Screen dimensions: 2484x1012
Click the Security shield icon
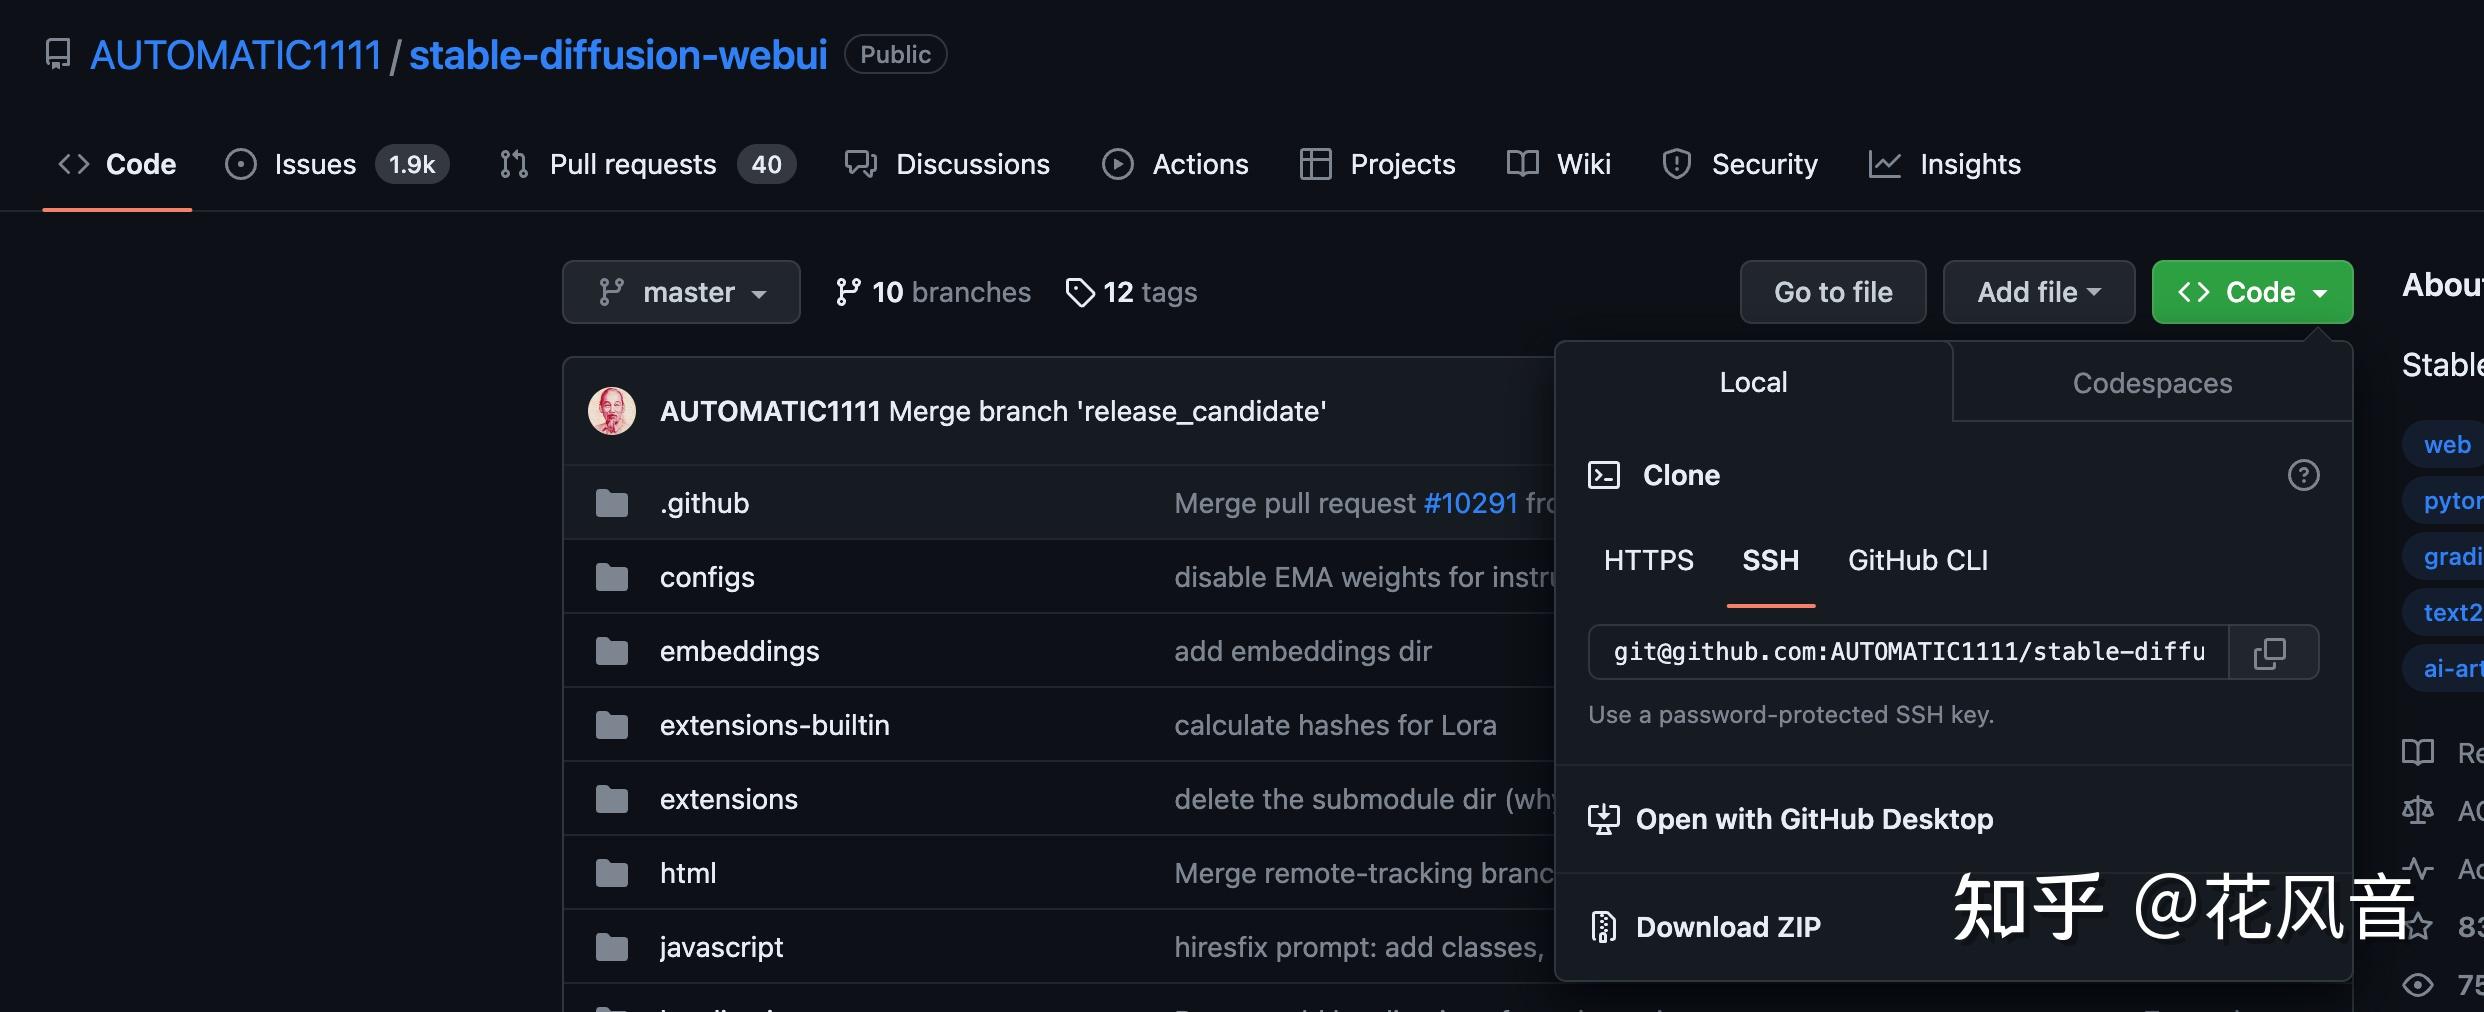tap(1677, 164)
